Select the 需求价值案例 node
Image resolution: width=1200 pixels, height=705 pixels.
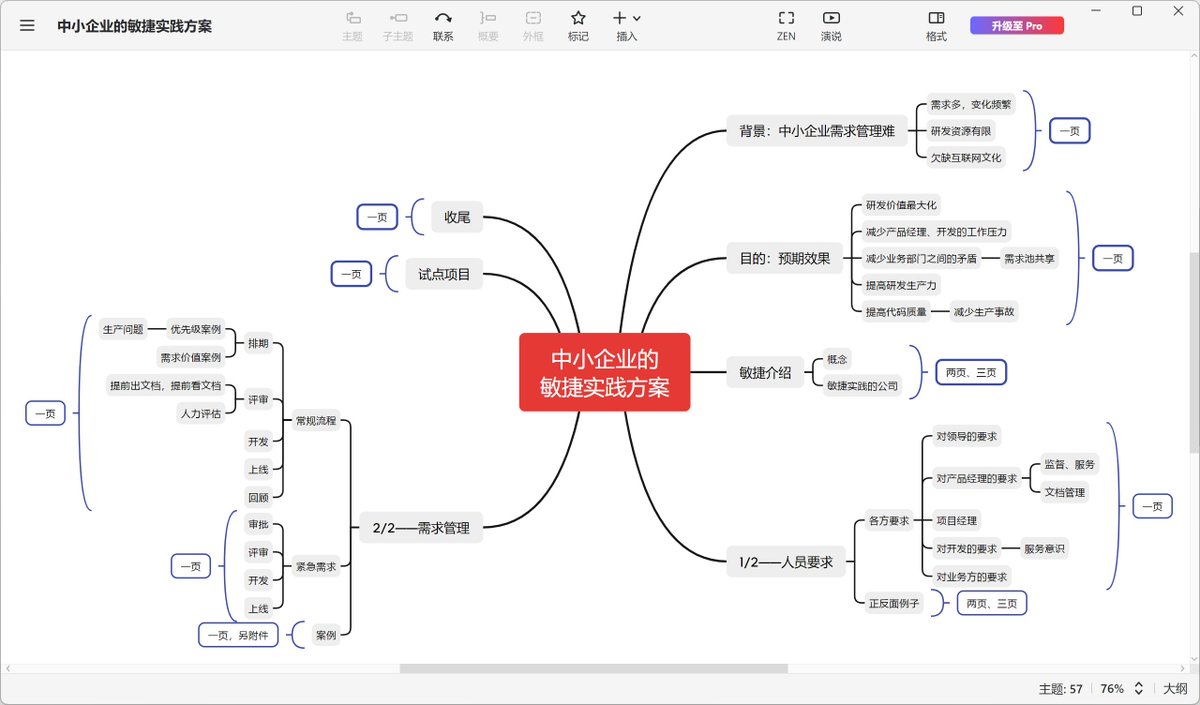coord(190,357)
